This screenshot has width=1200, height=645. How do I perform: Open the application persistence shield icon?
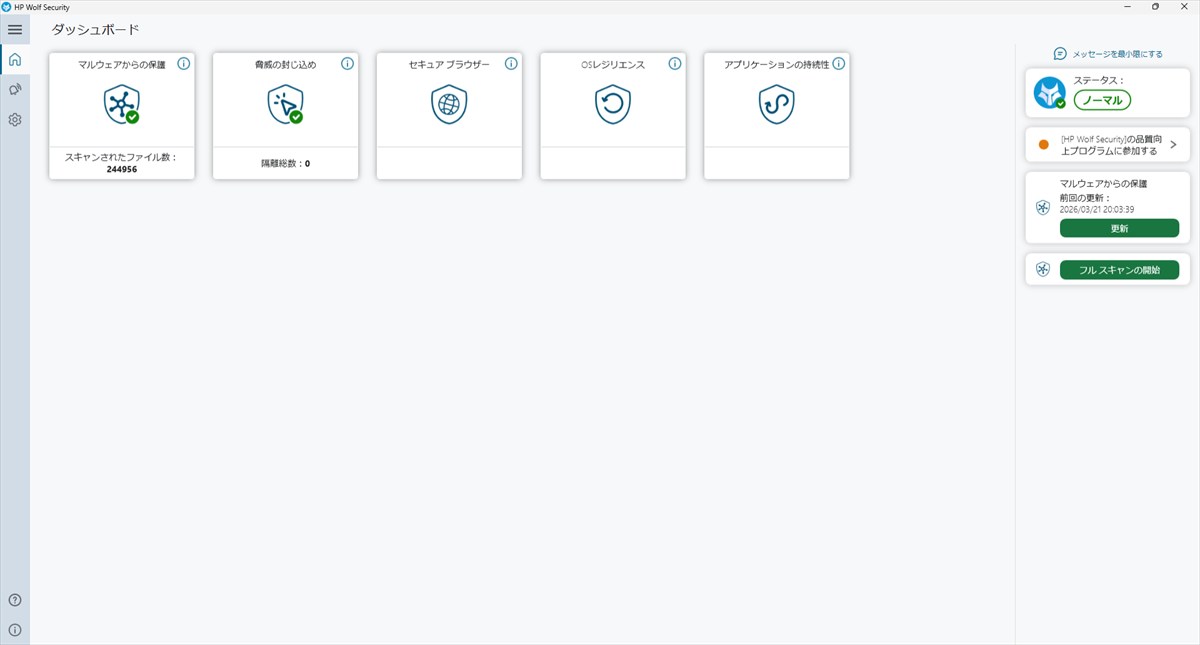tap(777, 104)
